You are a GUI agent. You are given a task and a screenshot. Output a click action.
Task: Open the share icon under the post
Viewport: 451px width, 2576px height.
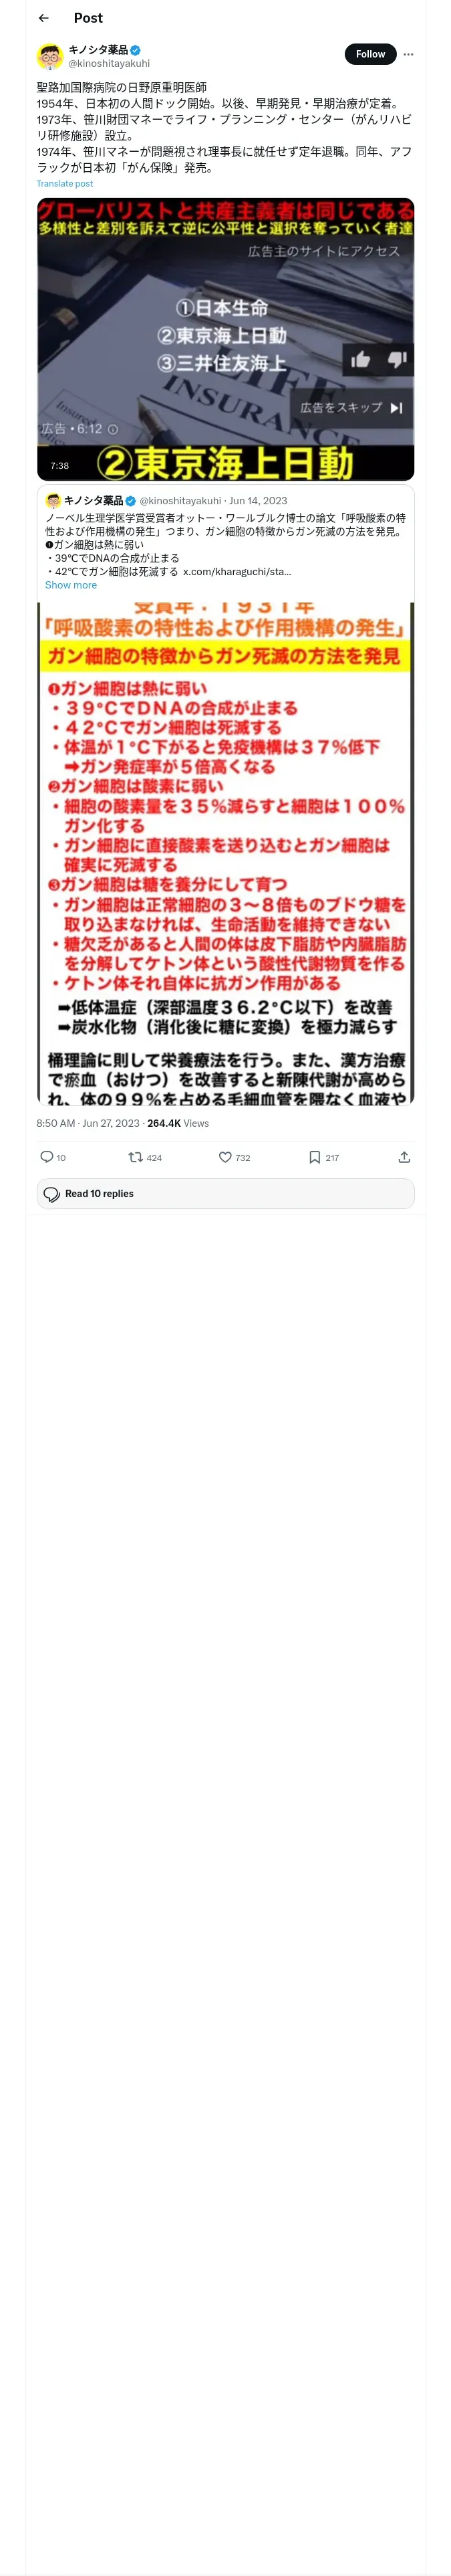404,1157
